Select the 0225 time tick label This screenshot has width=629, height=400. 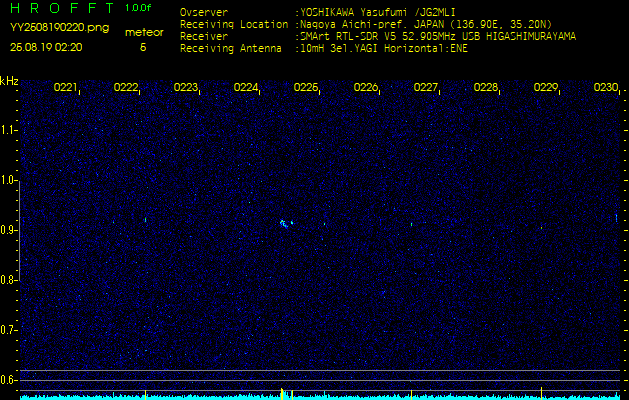coord(306,87)
